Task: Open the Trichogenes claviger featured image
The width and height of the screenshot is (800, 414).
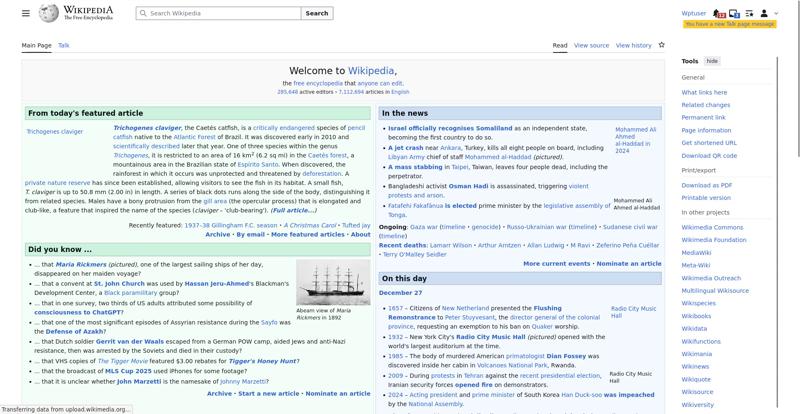Action: (x=55, y=132)
